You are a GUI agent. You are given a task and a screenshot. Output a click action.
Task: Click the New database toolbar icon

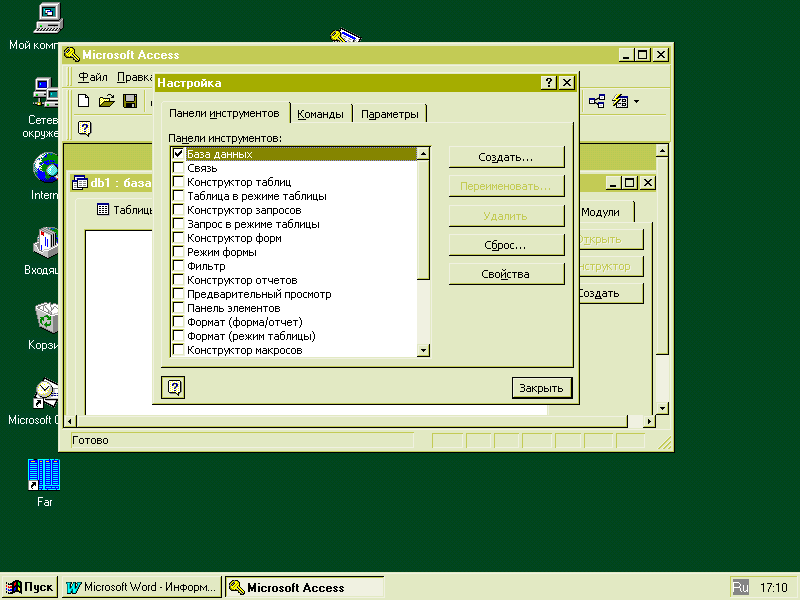tap(85, 101)
